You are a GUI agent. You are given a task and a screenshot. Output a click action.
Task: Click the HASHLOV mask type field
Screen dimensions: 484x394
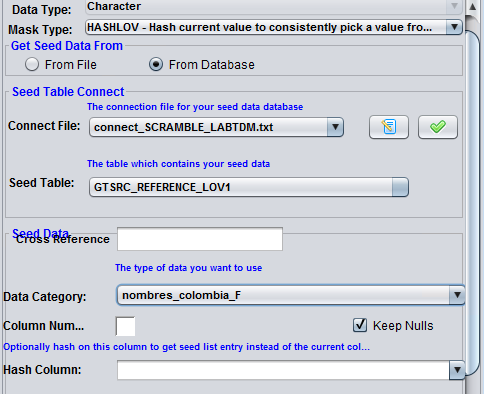[x=266, y=27]
